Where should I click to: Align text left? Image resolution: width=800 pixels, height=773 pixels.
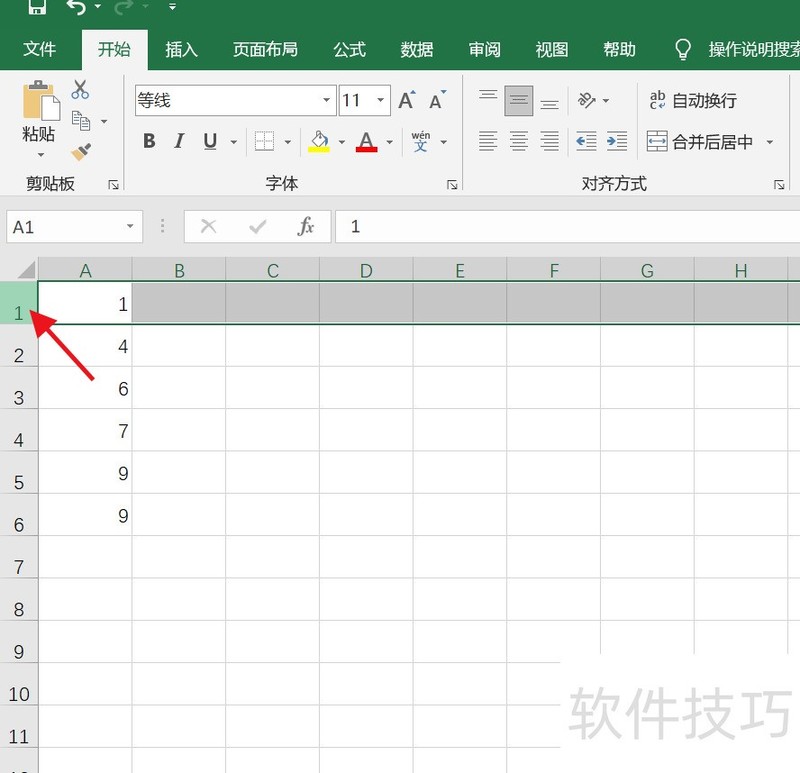(488, 141)
